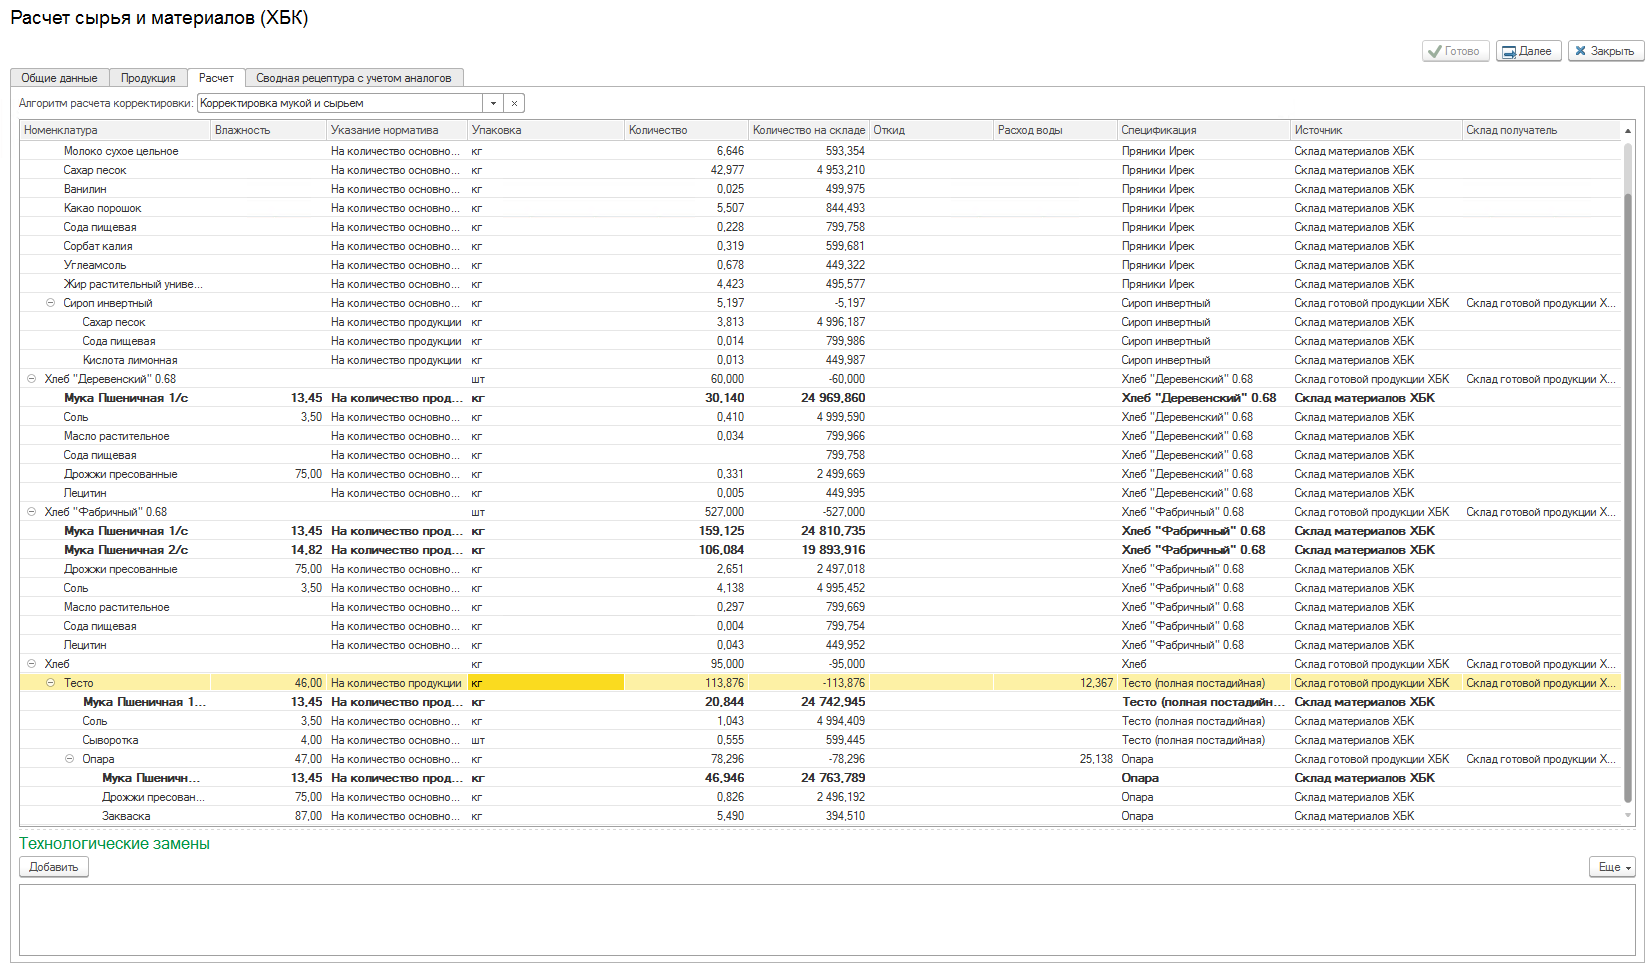Viewport: 1648px width, 972px height.
Task: Click the Спецификация column header
Action: (x=1203, y=130)
